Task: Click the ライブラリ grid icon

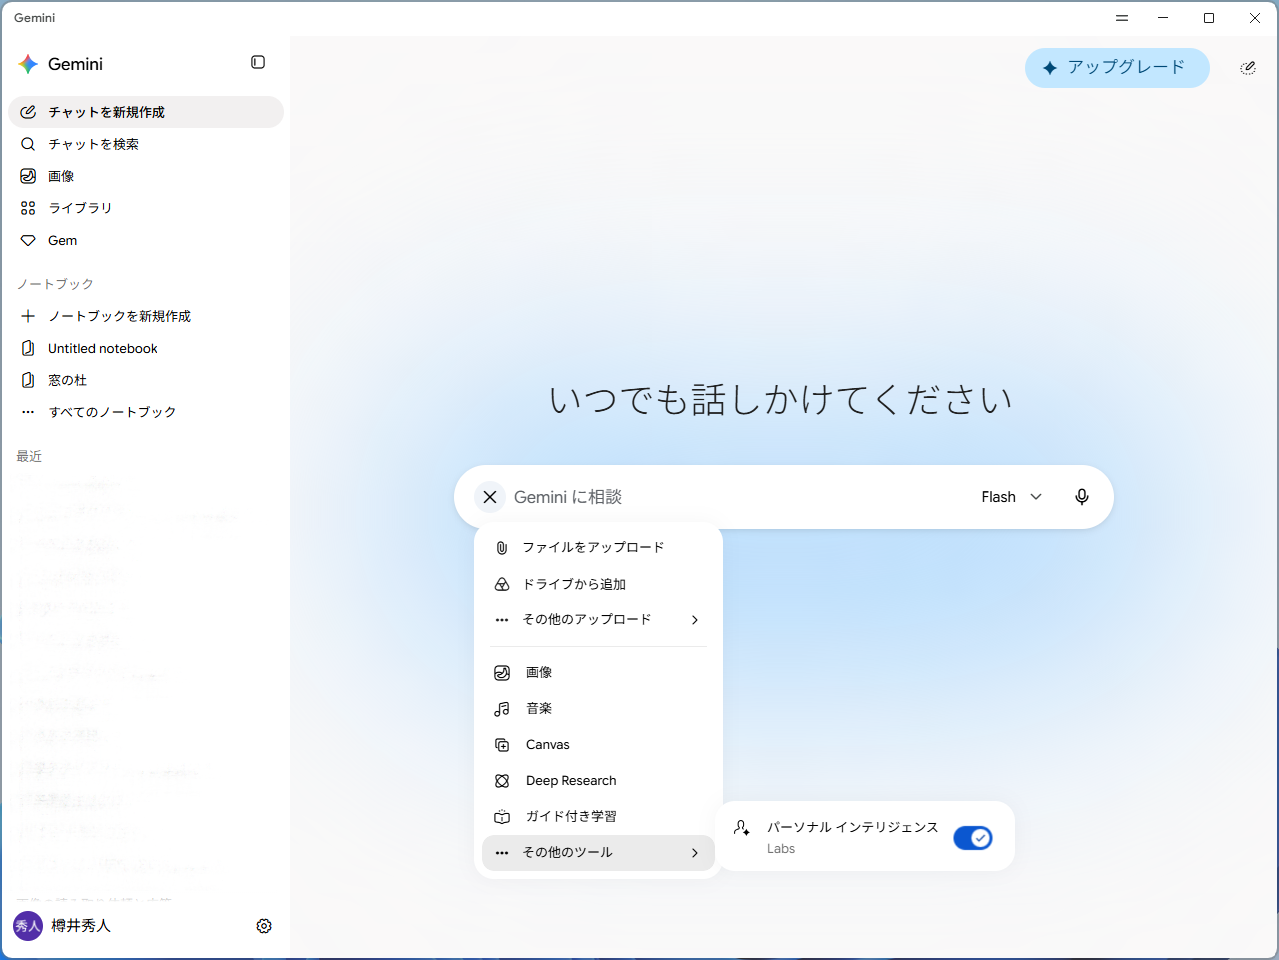Action: pyautogui.click(x=28, y=208)
